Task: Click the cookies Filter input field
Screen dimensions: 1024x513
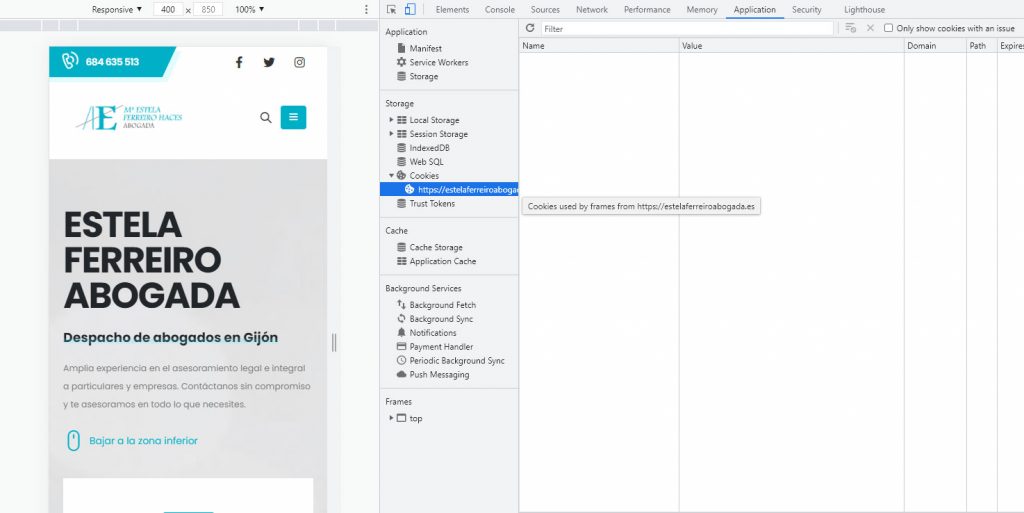Action: [x=687, y=29]
